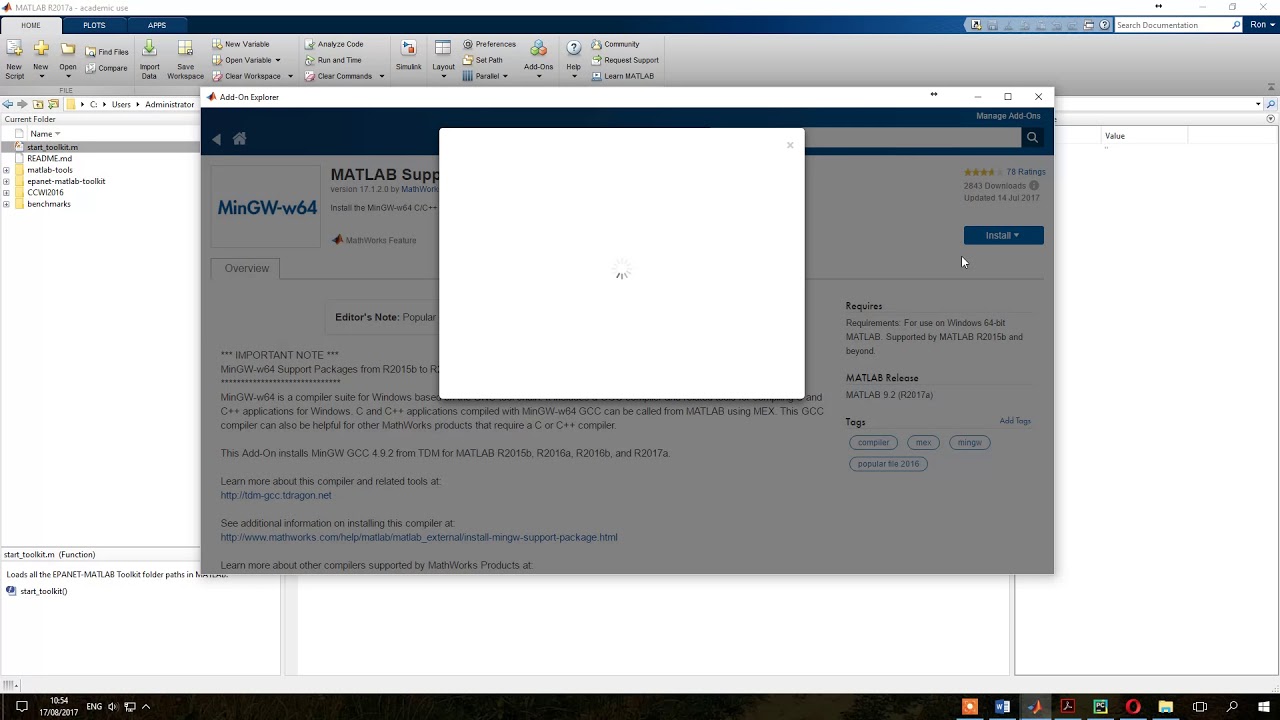1280x720 pixels.
Task: Click Add-On Explorer home icon
Action: click(x=239, y=139)
